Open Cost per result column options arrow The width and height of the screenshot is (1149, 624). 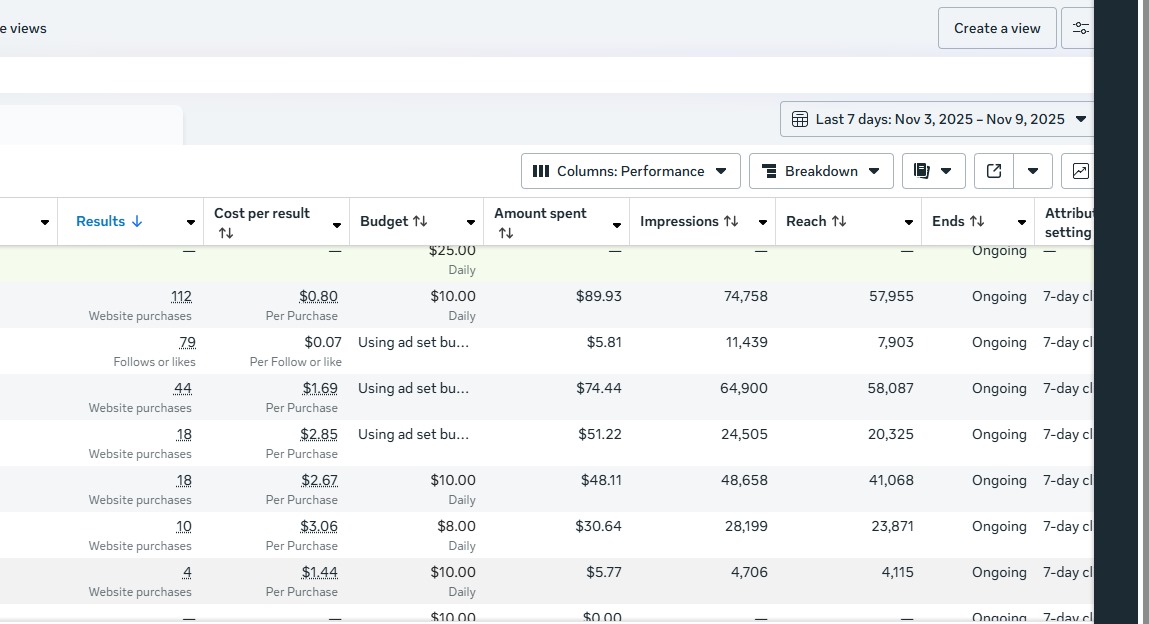(x=337, y=224)
